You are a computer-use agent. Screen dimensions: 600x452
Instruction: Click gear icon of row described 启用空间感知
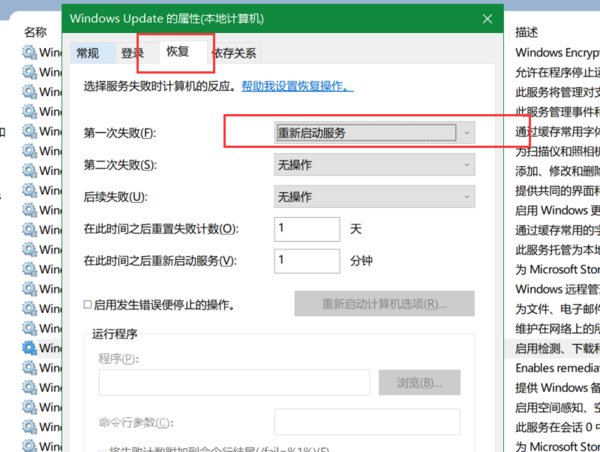pyautogui.click(x=30, y=407)
